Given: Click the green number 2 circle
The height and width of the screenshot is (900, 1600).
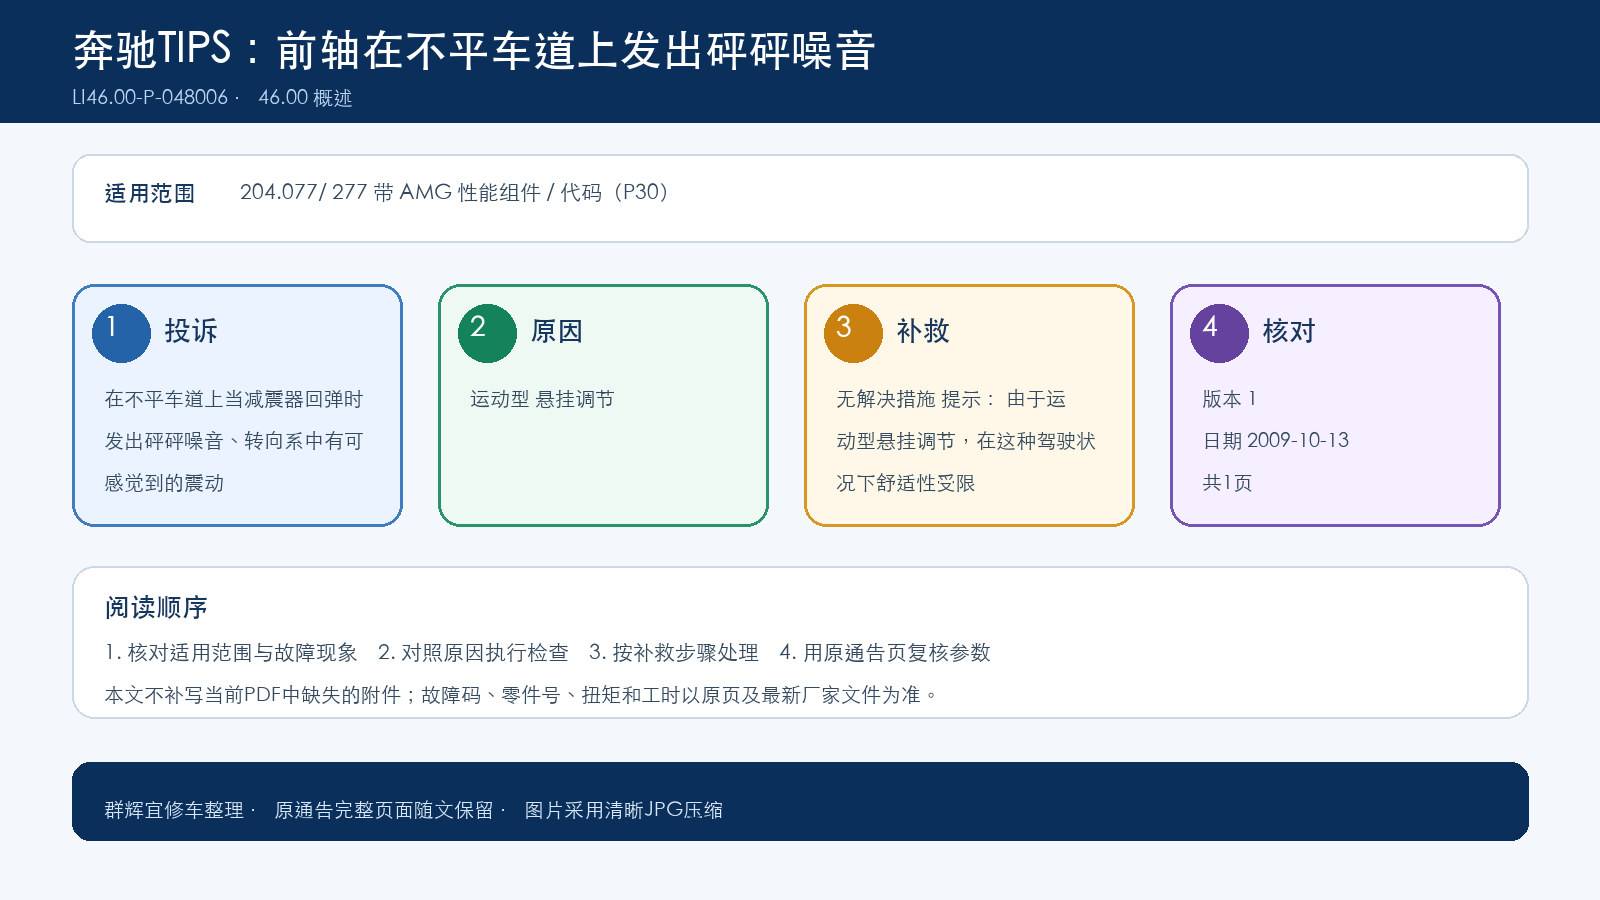Looking at the screenshot, I should (x=487, y=333).
